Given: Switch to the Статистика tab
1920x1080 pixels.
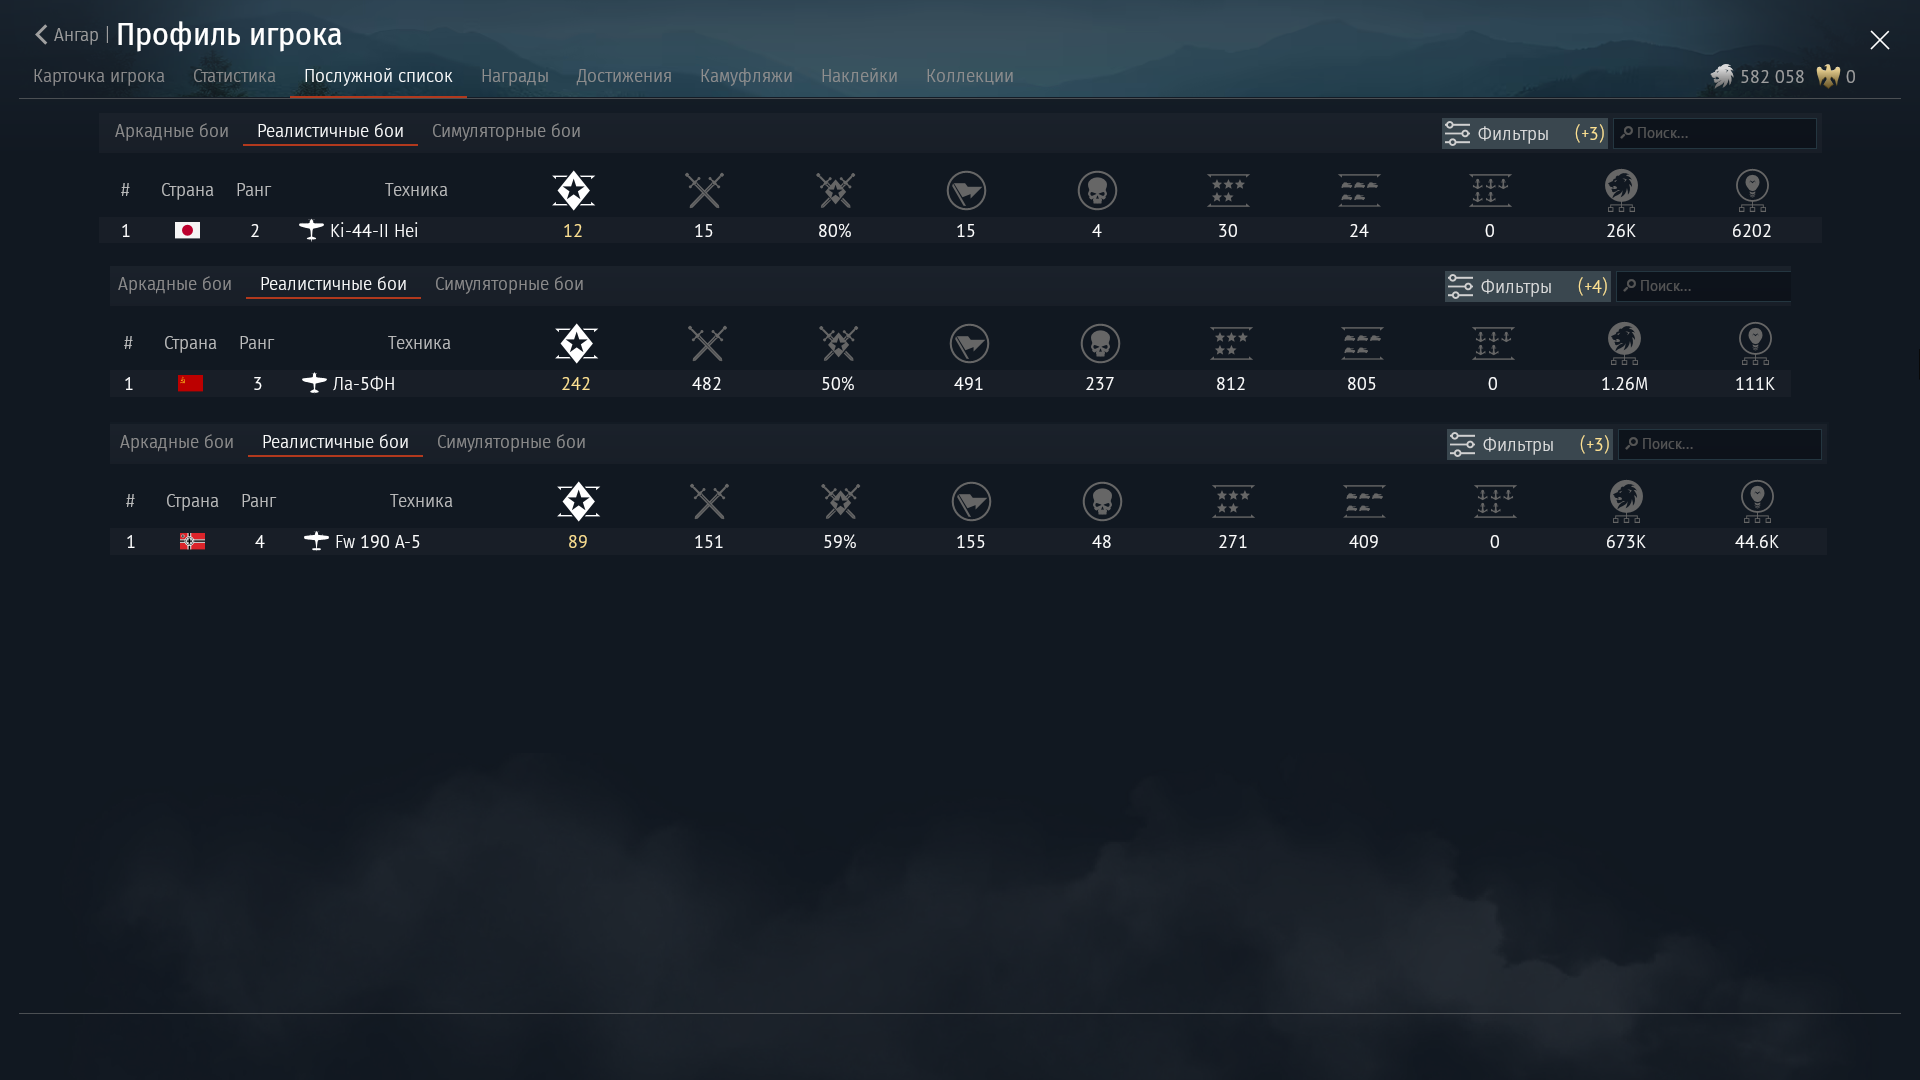Looking at the screenshot, I should (x=234, y=76).
